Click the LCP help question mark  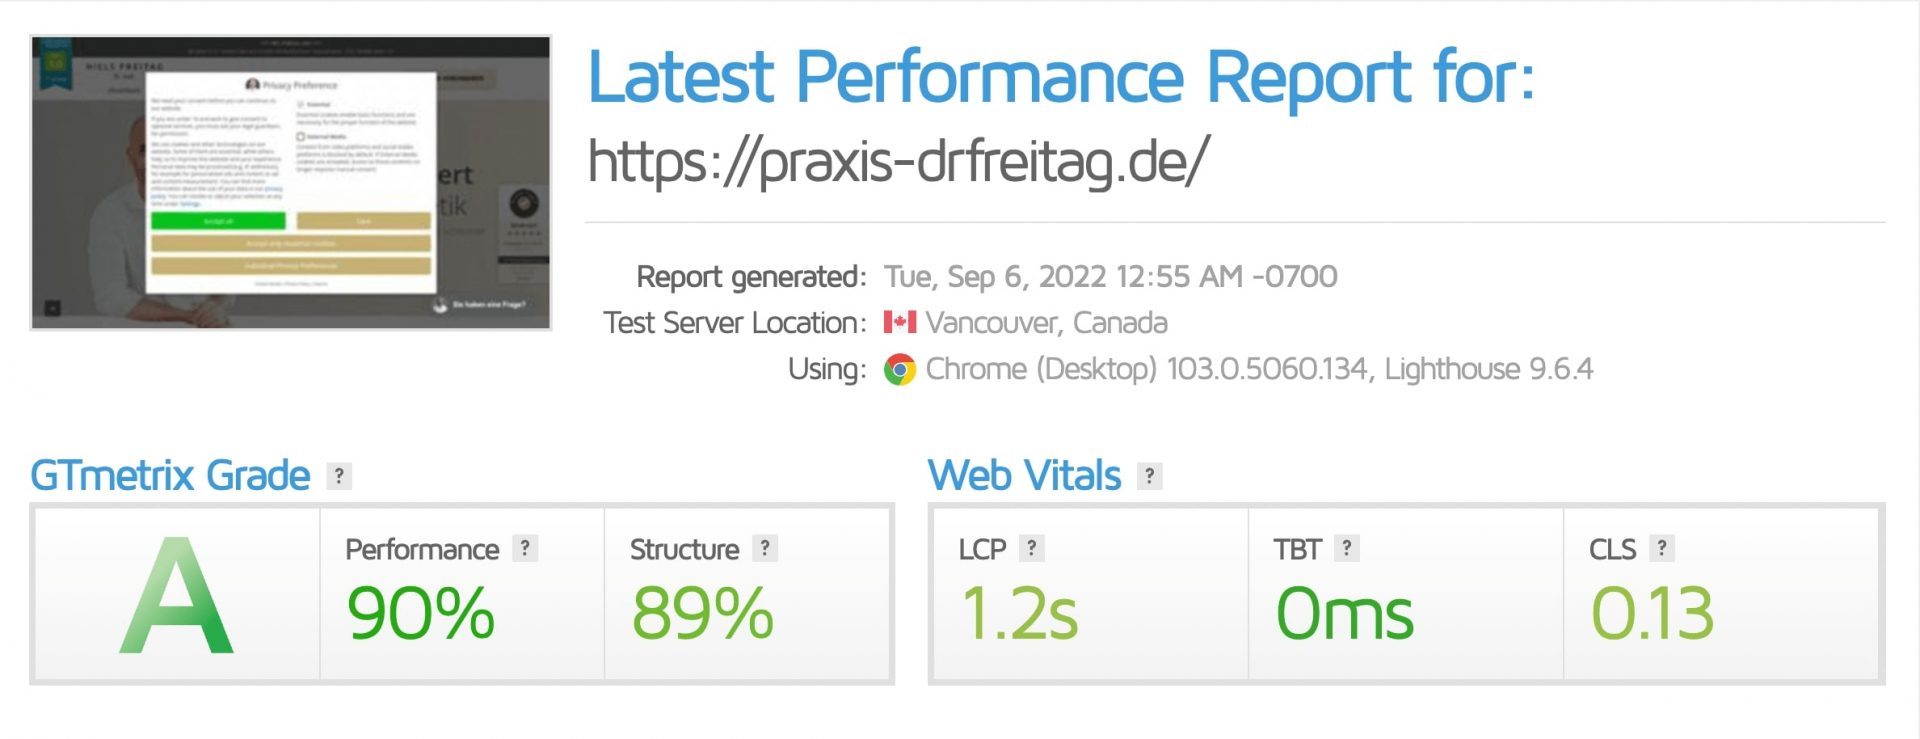click(1032, 548)
